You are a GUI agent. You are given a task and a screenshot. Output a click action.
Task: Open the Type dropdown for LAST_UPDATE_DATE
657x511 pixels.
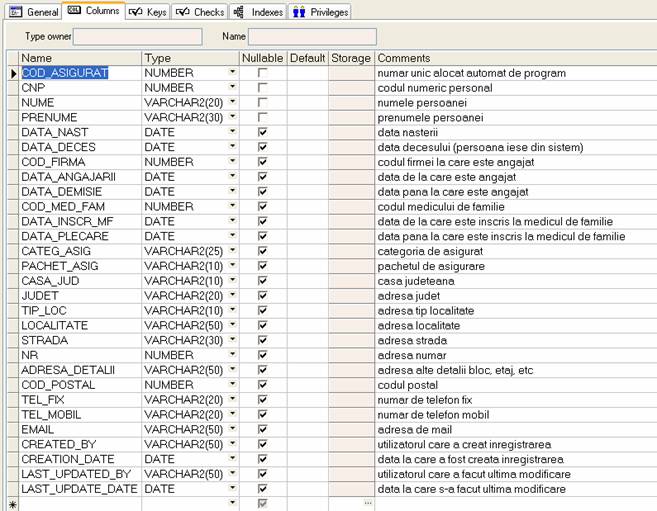point(232,489)
